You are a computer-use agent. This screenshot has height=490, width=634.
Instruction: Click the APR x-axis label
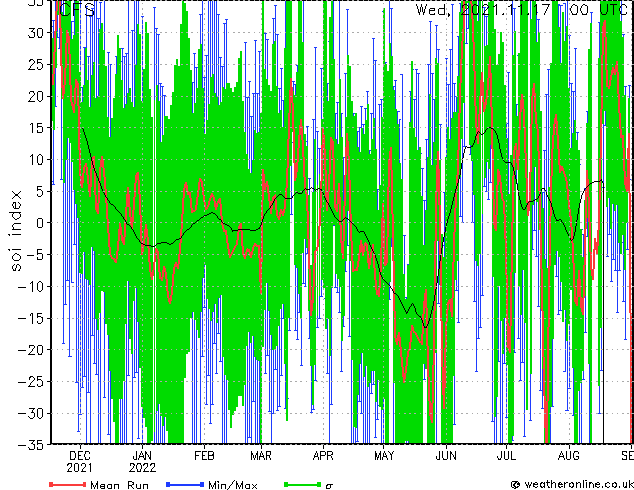coord(323,456)
